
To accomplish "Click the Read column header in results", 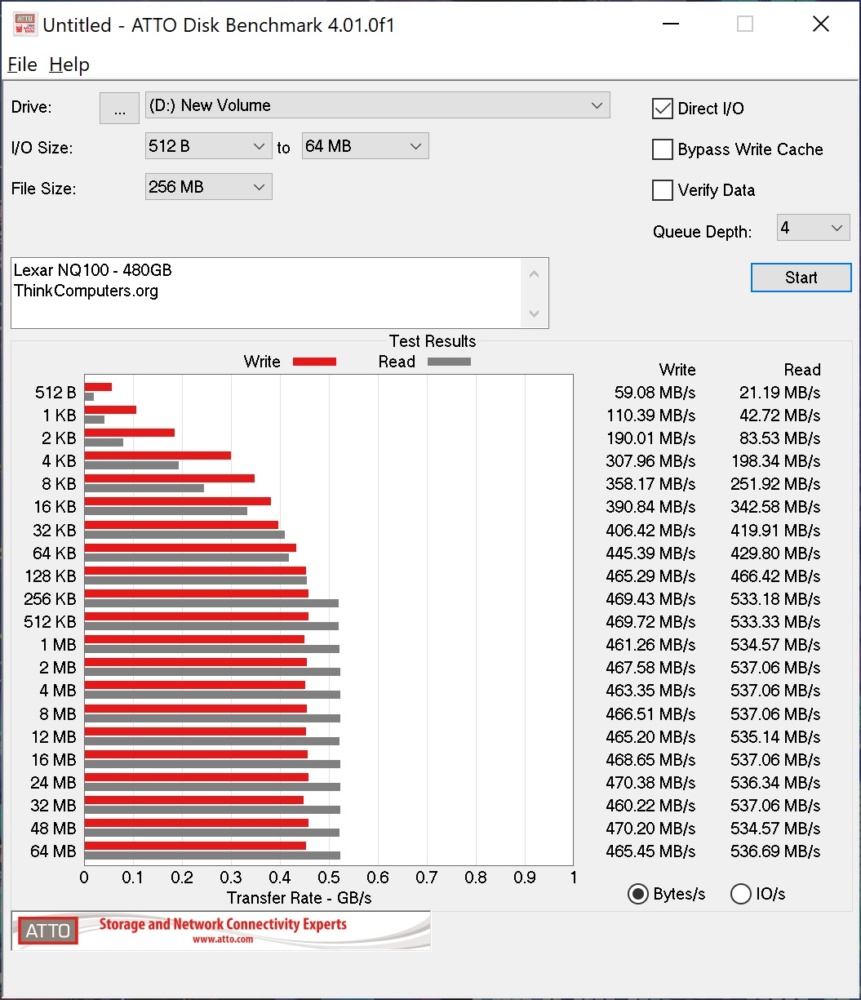I will (x=802, y=369).
